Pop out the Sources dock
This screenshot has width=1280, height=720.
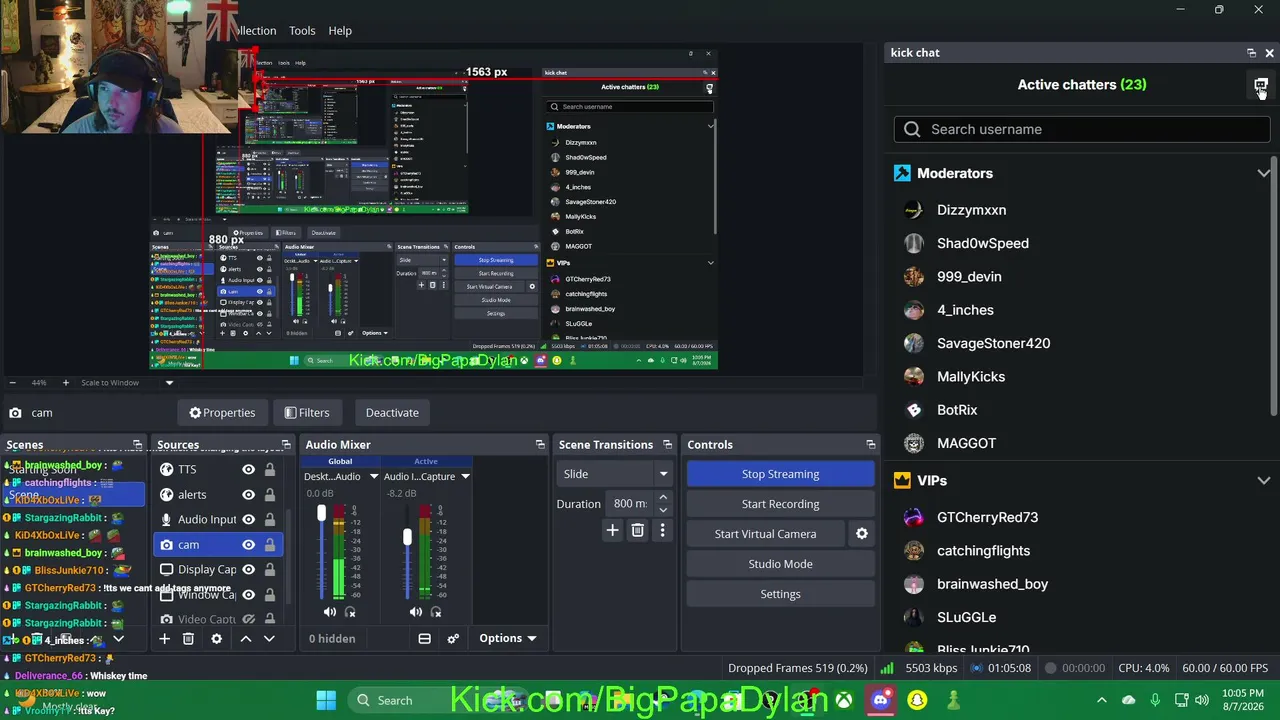[x=286, y=445]
